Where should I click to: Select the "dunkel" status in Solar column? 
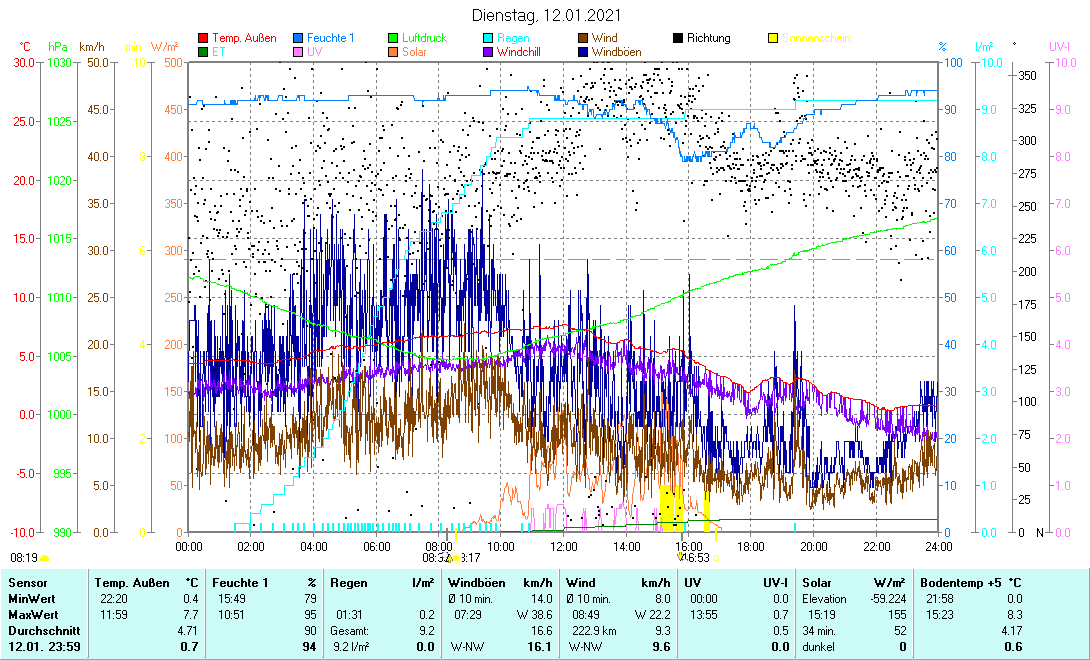pos(818,647)
